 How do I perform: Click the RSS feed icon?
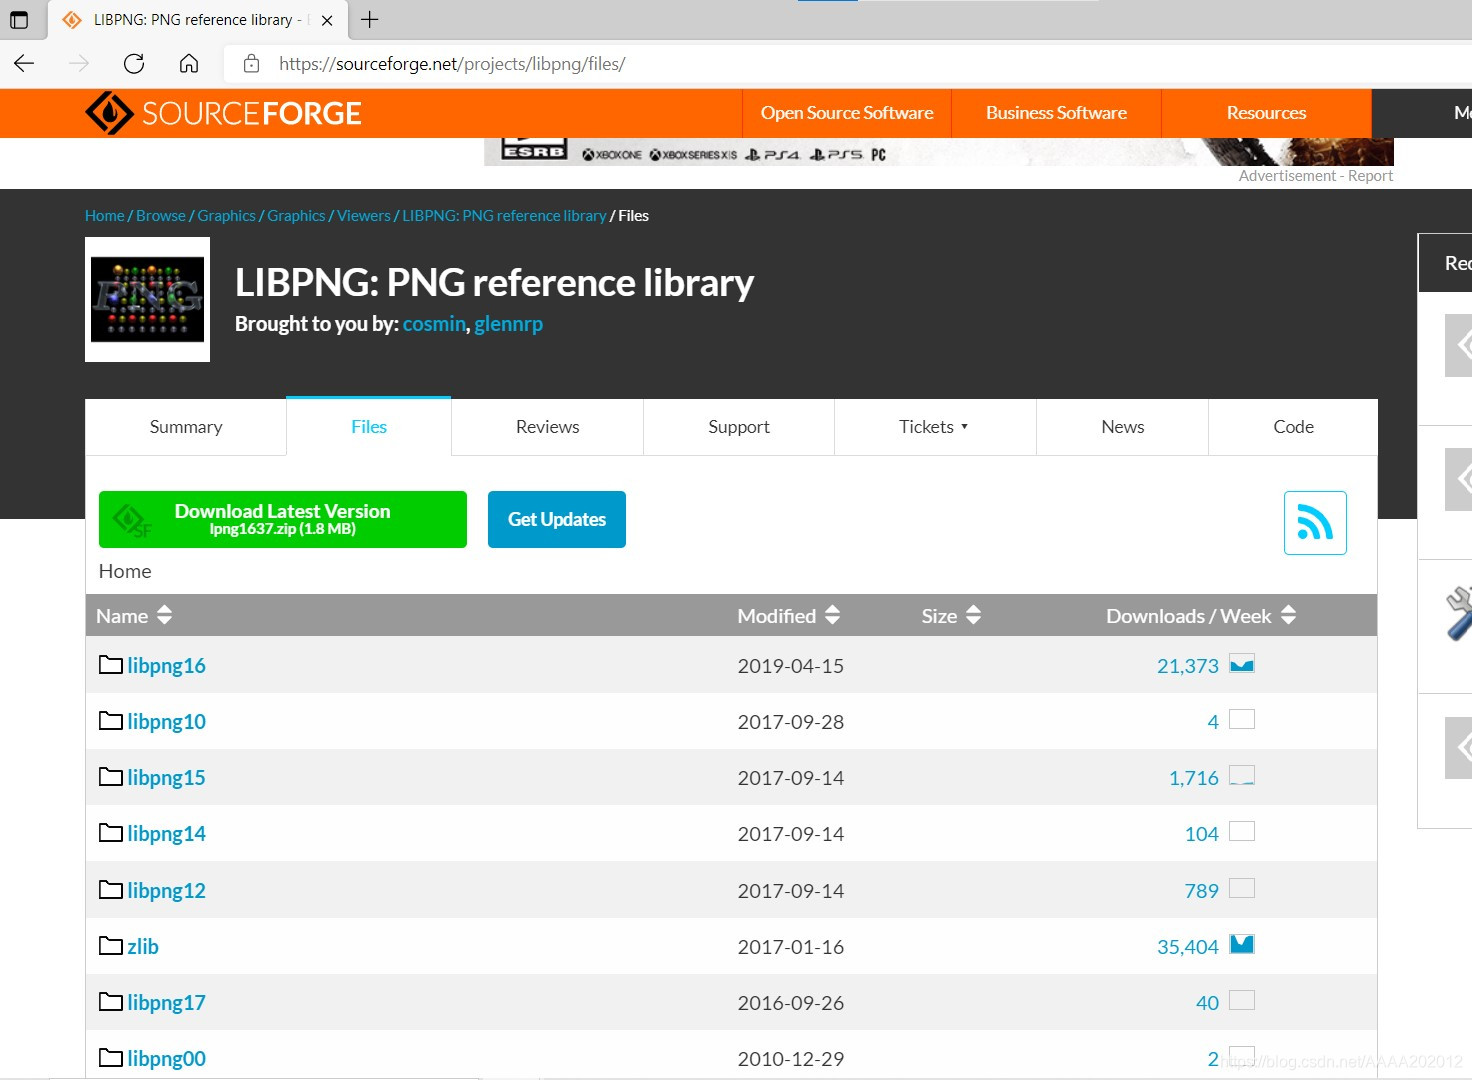pyautogui.click(x=1315, y=522)
